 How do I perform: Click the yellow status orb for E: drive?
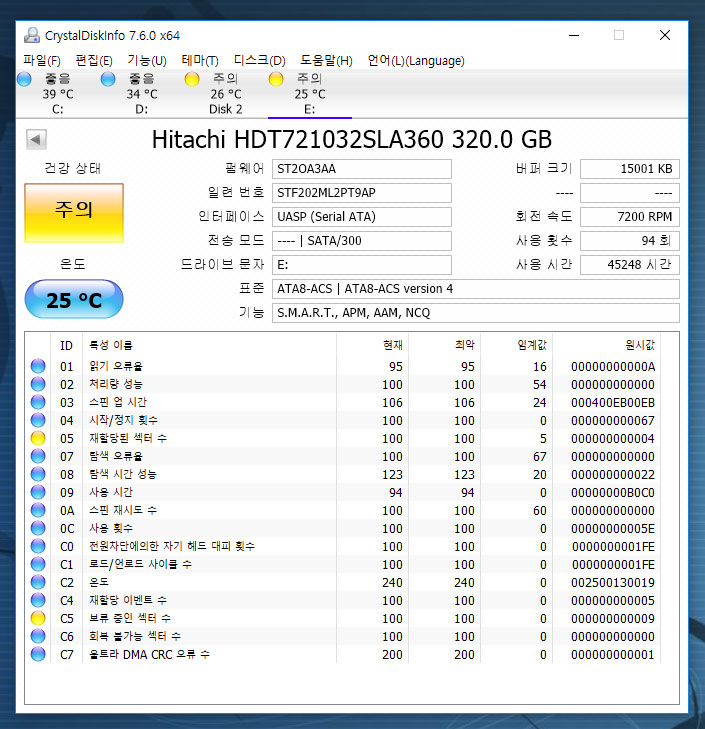pyautogui.click(x=276, y=79)
